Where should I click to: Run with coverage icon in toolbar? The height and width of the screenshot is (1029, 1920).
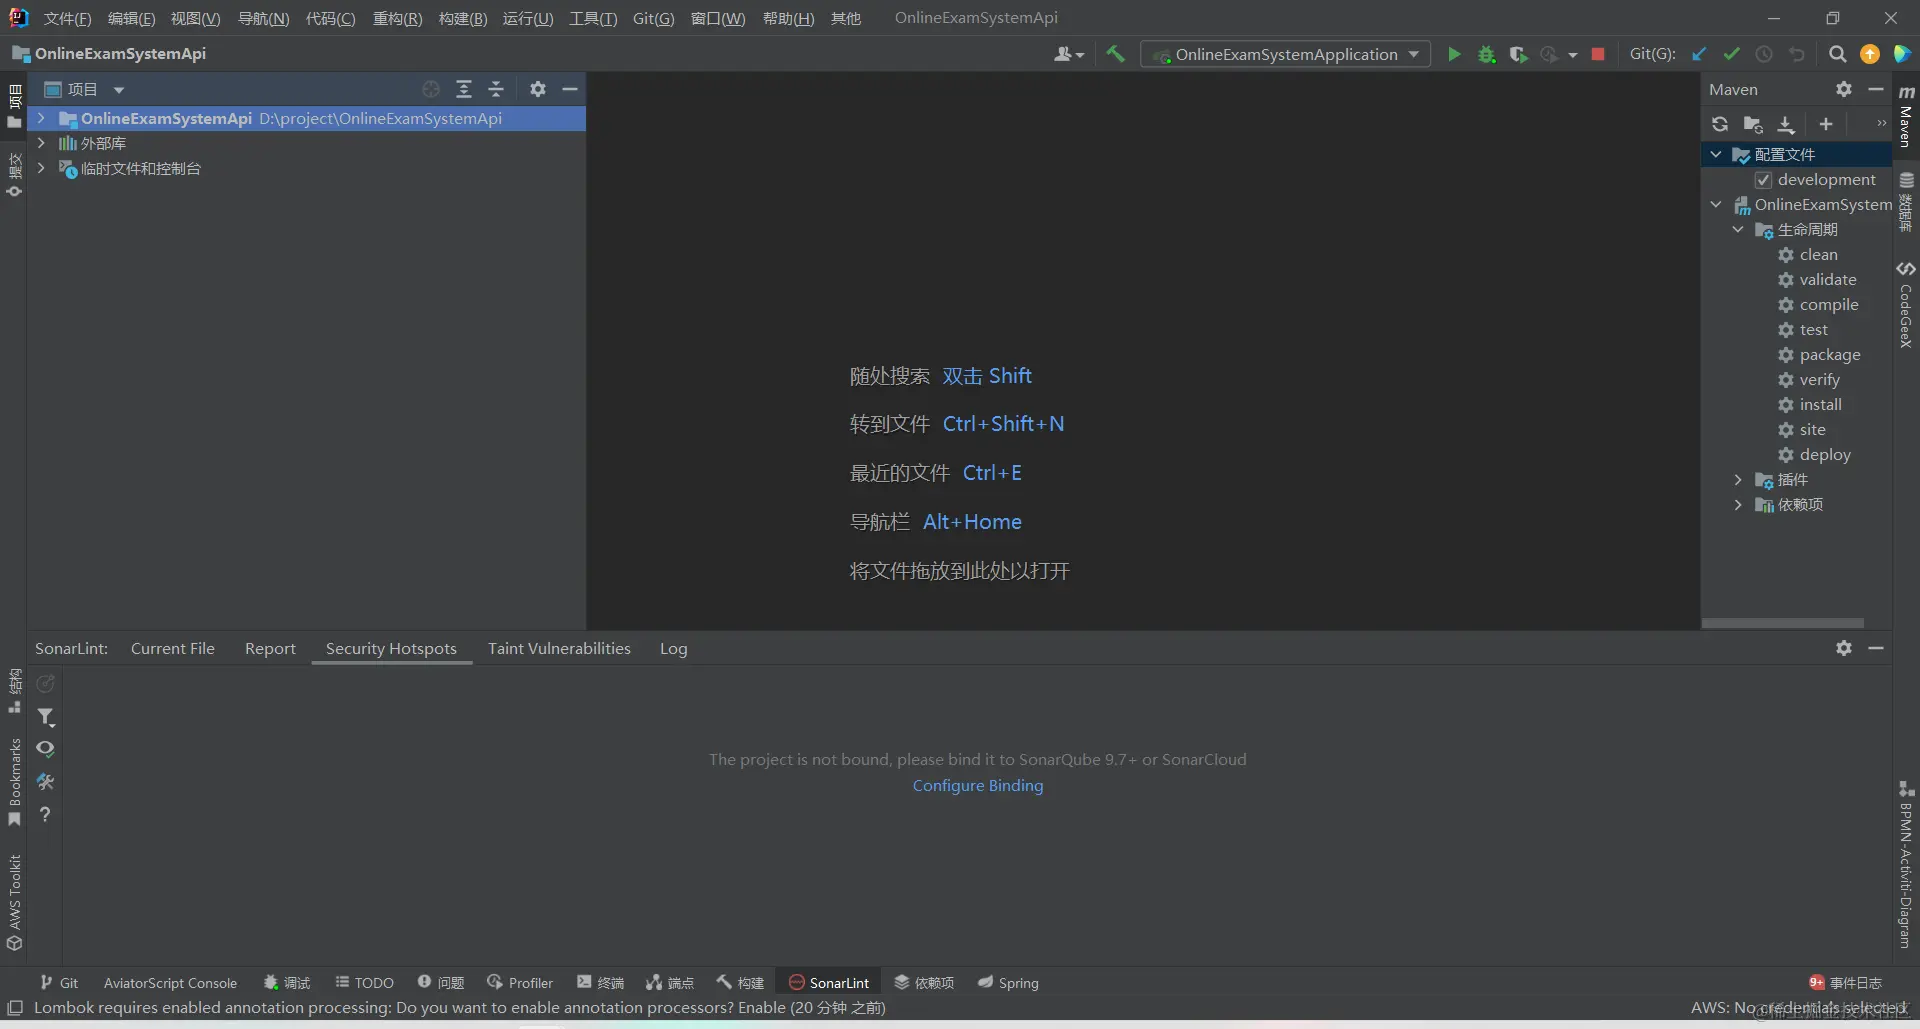(x=1518, y=54)
